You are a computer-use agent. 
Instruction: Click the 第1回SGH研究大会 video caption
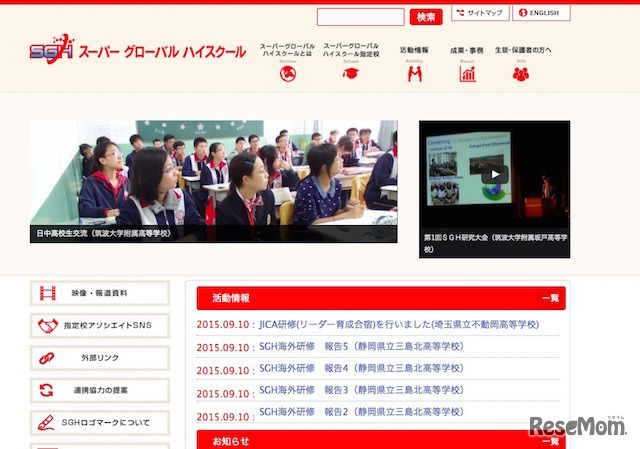tap(495, 243)
